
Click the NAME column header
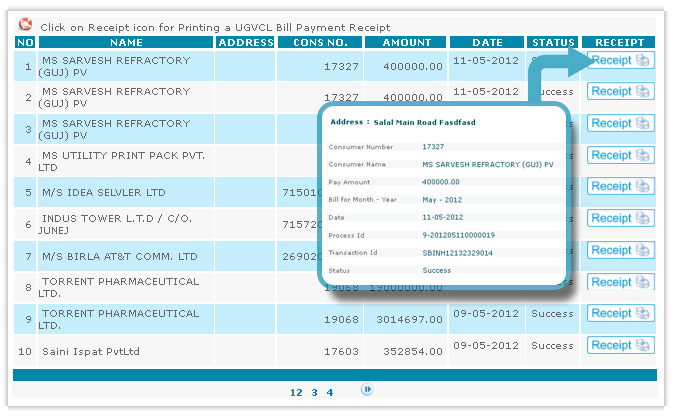[x=126, y=43]
